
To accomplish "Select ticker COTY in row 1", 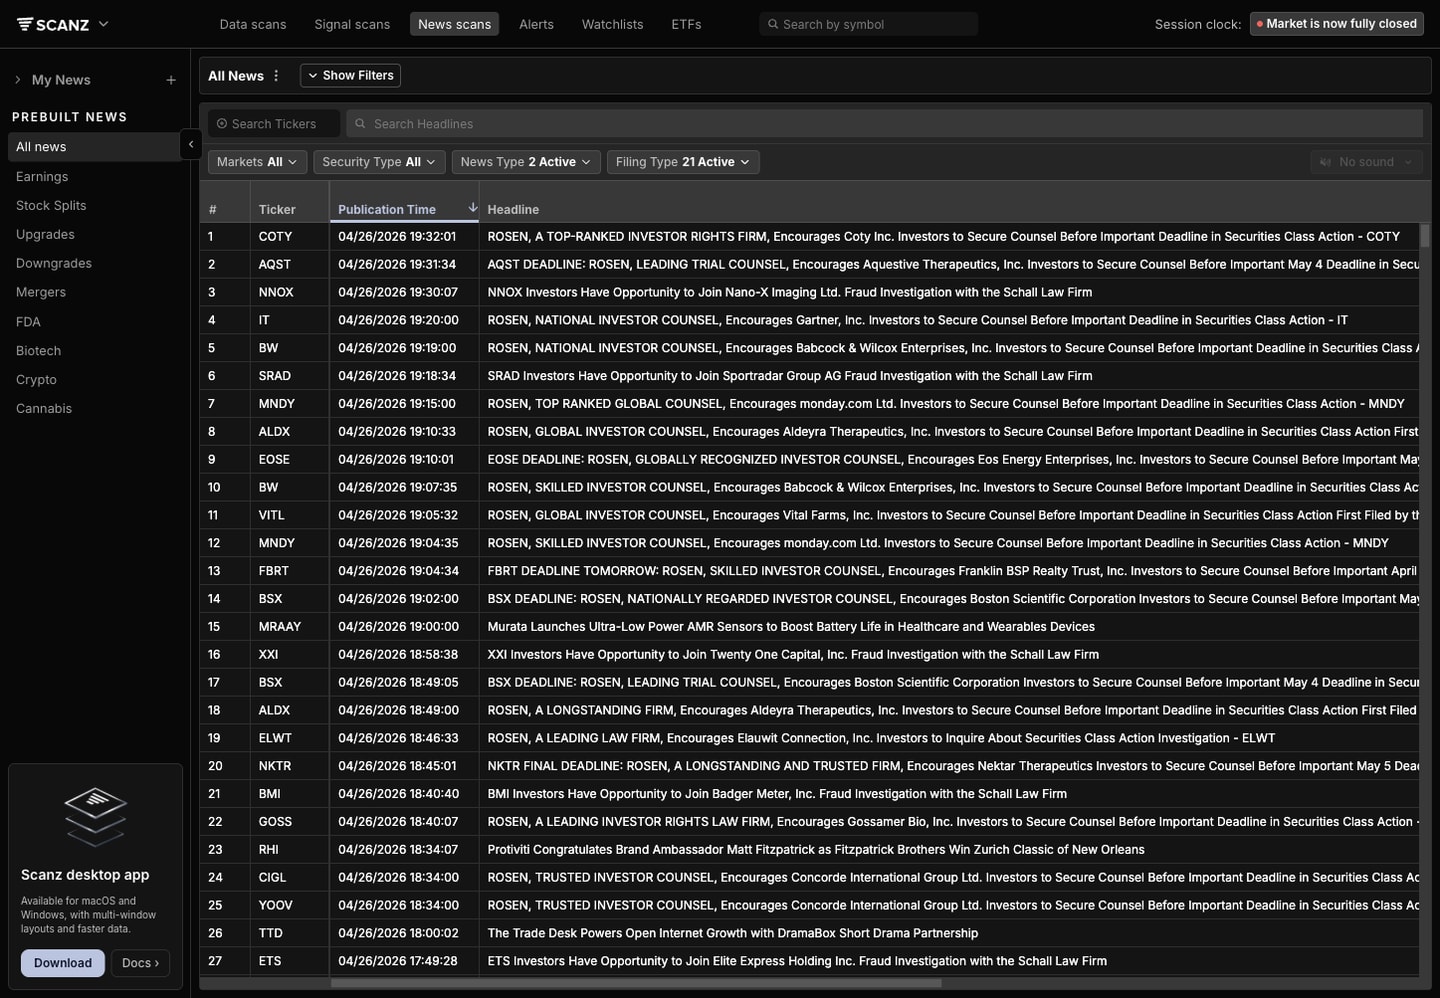I will [275, 237].
